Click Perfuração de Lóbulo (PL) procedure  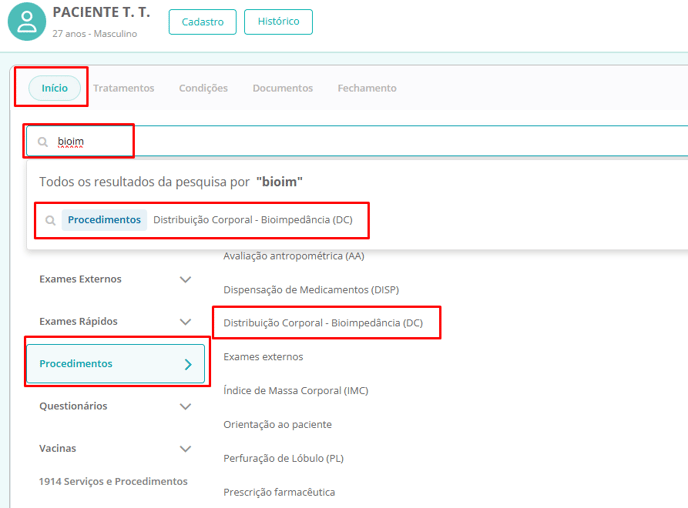click(287, 458)
